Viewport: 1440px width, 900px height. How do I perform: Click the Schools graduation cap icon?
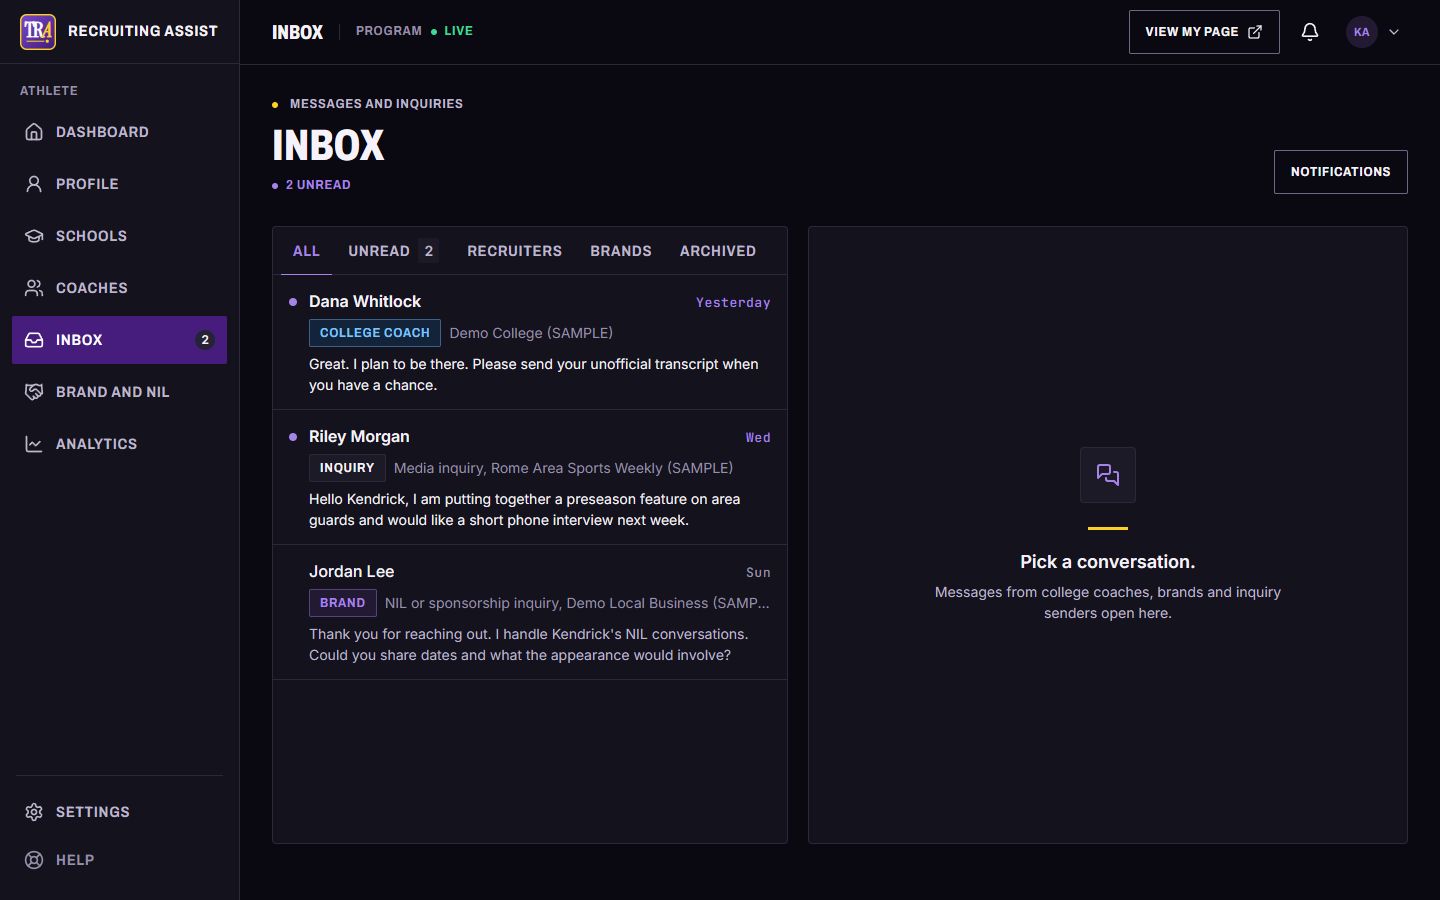[34, 236]
